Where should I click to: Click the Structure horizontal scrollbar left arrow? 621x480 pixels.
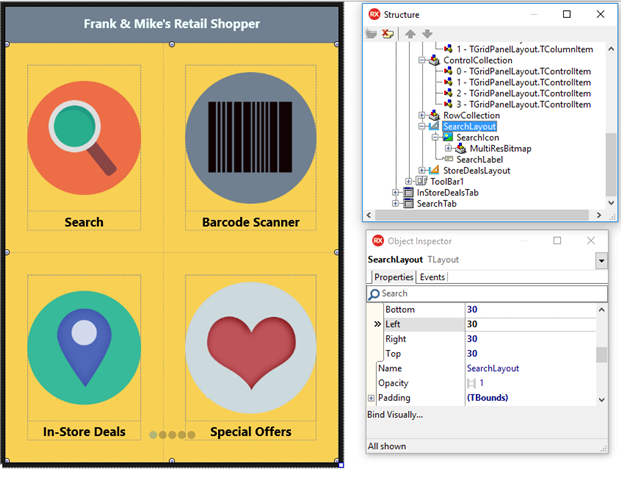pos(369,215)
